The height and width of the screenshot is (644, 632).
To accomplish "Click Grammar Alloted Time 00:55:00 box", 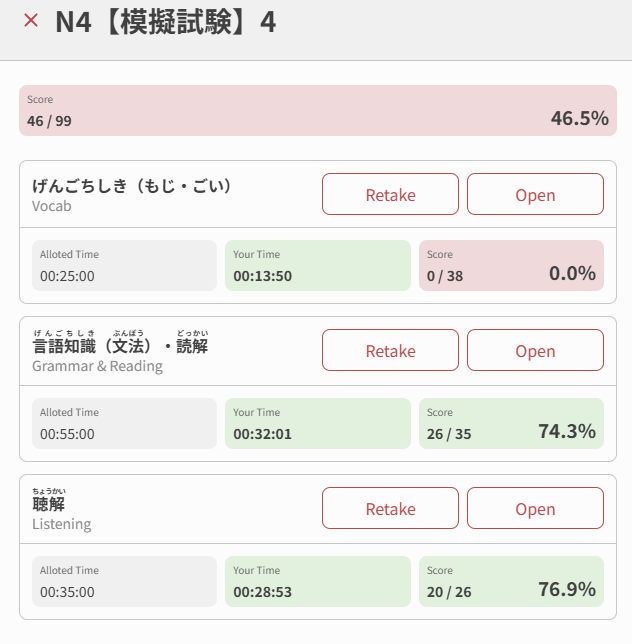I will 125,424.
